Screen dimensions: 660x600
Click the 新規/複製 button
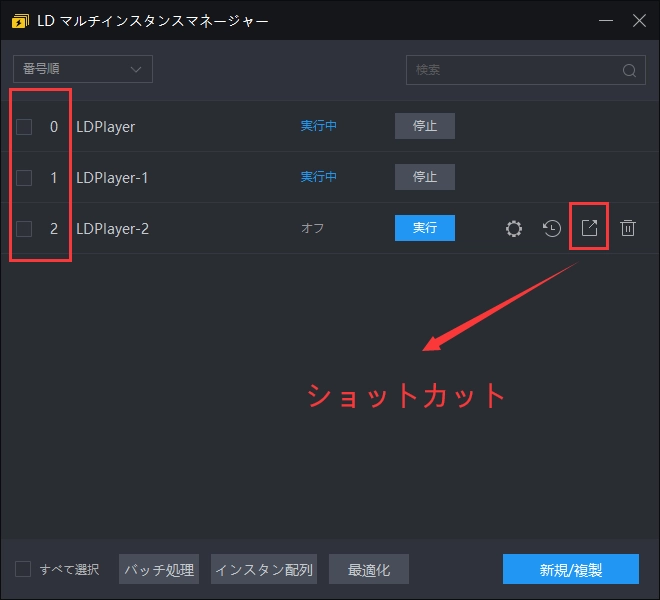click(x=571, y=569)
